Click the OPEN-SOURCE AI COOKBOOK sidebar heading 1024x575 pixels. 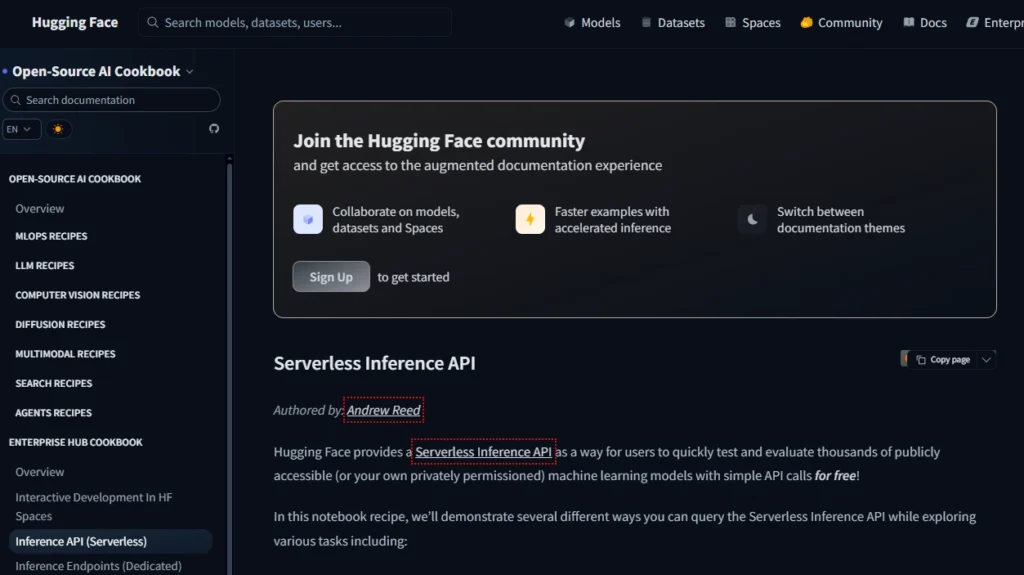pos(74,178)
